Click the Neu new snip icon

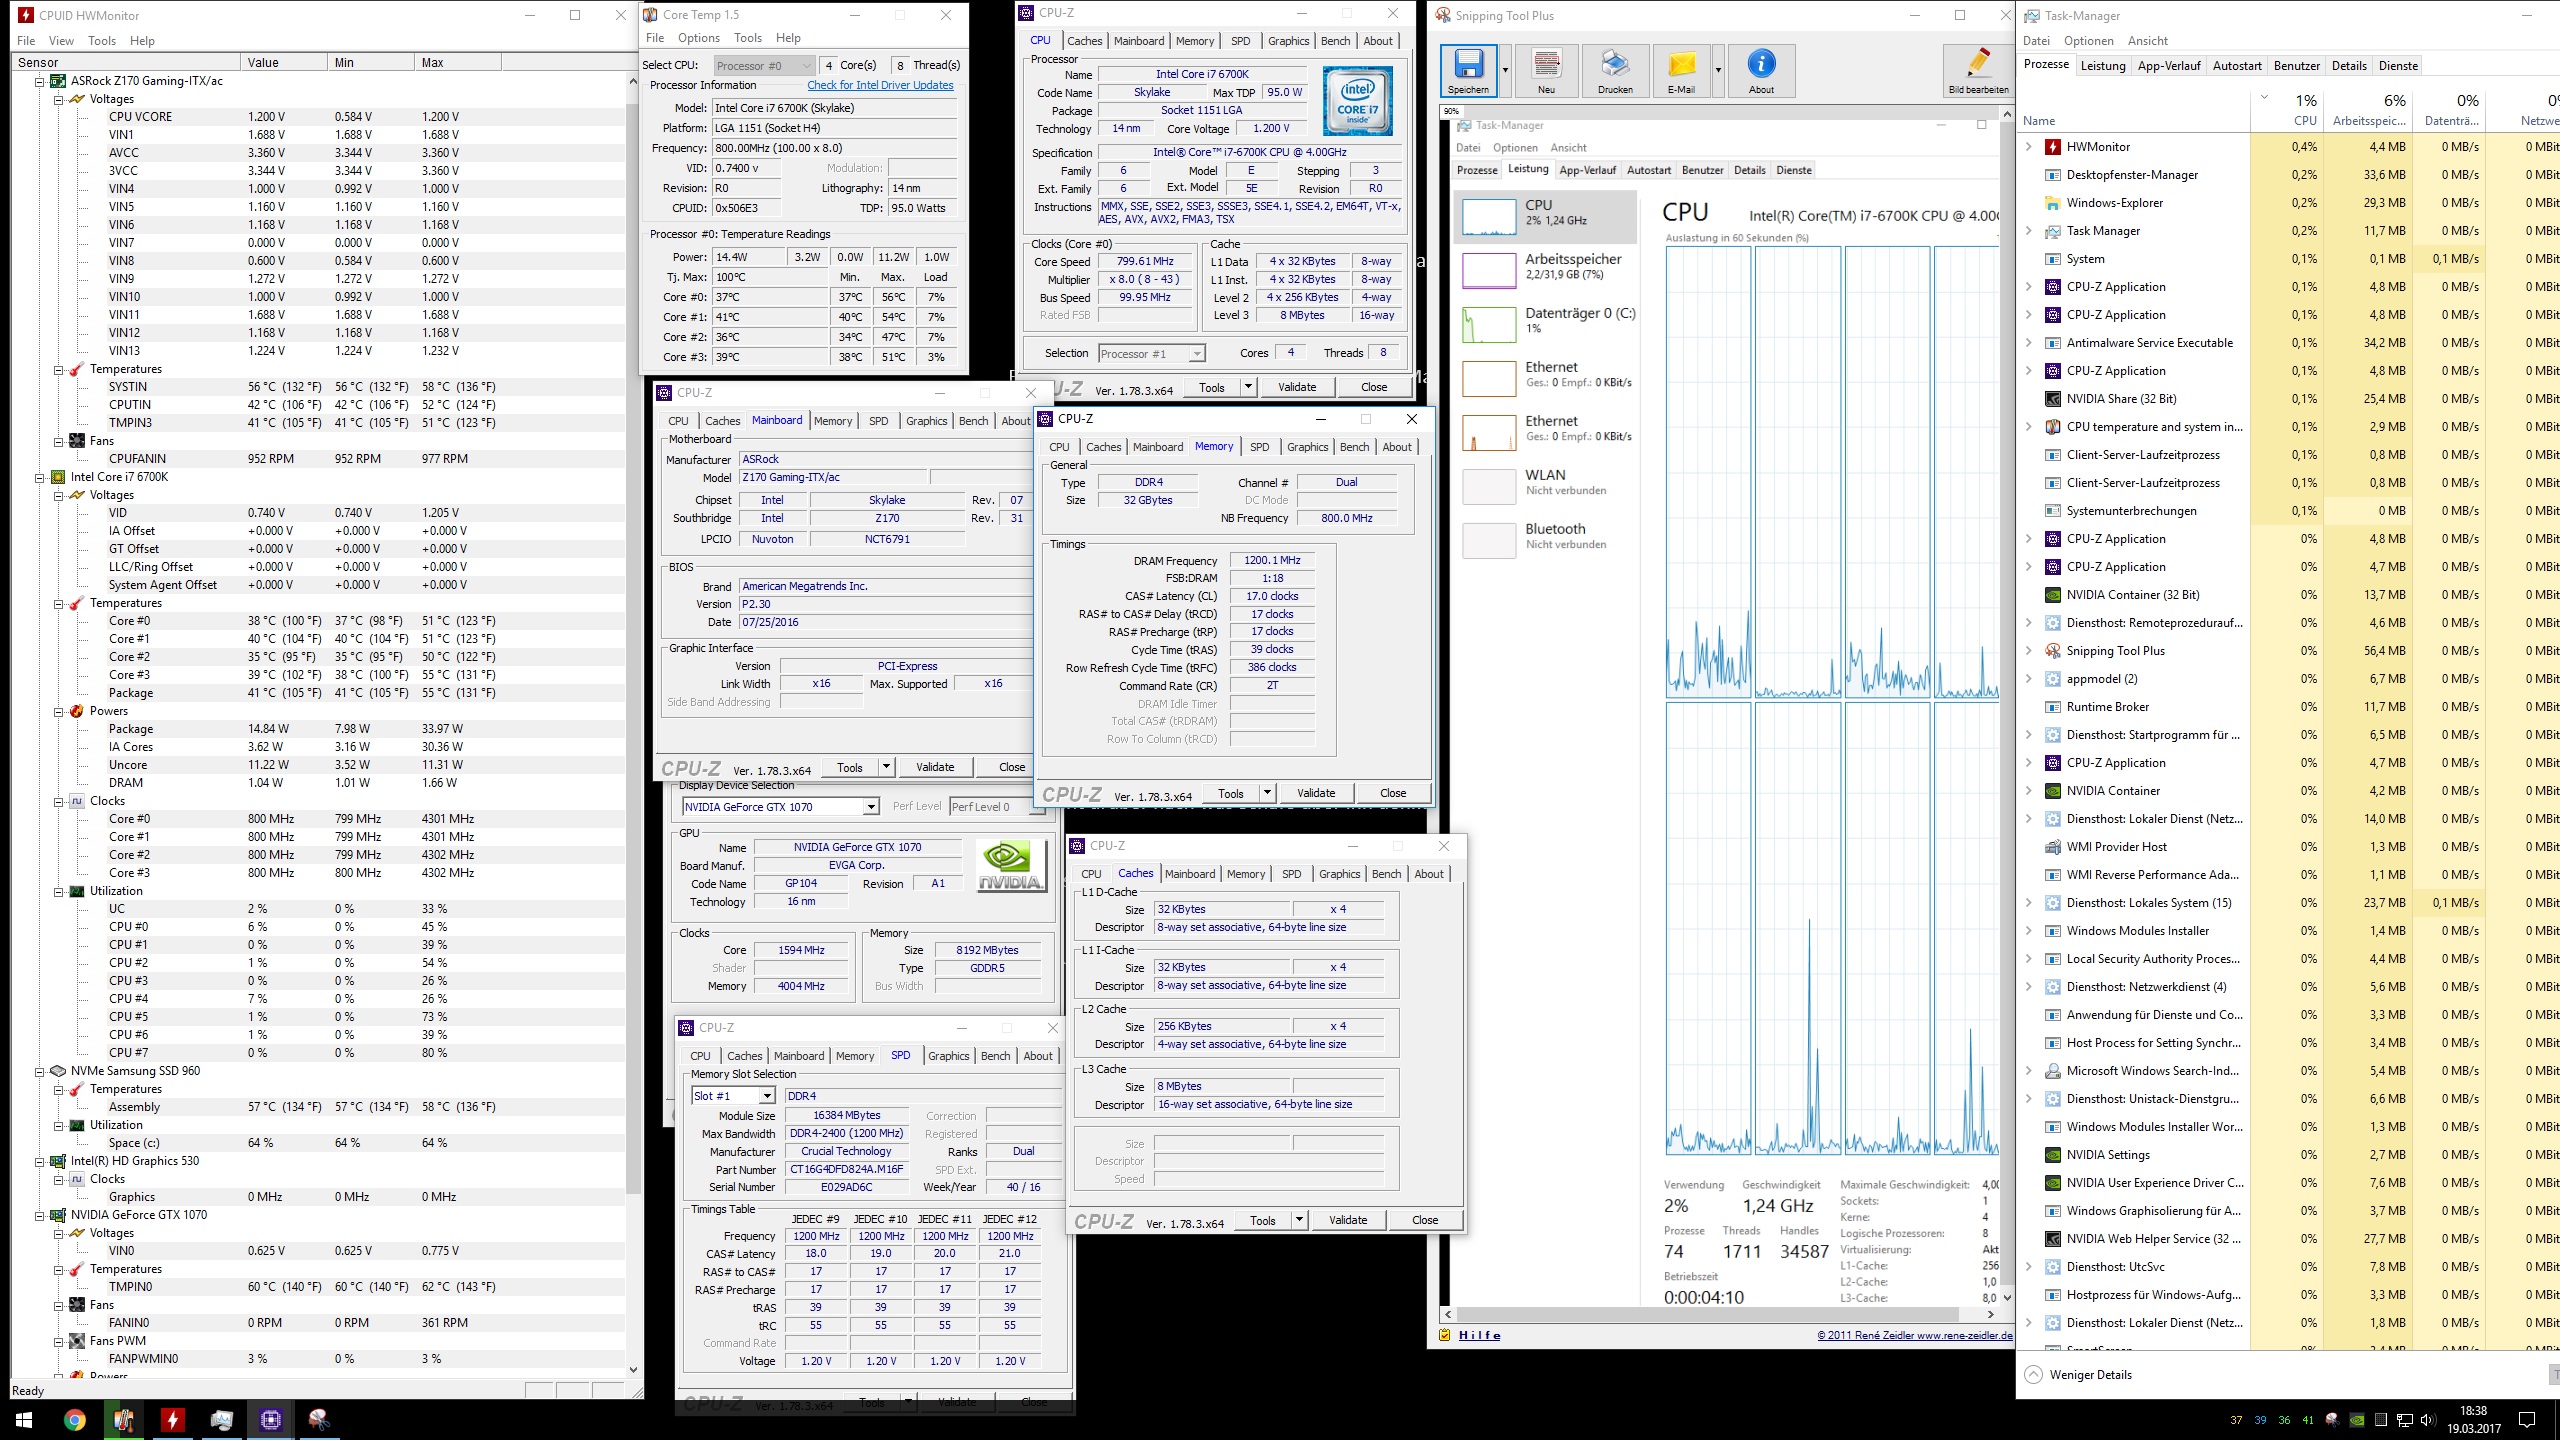[x=1546, y=70]
